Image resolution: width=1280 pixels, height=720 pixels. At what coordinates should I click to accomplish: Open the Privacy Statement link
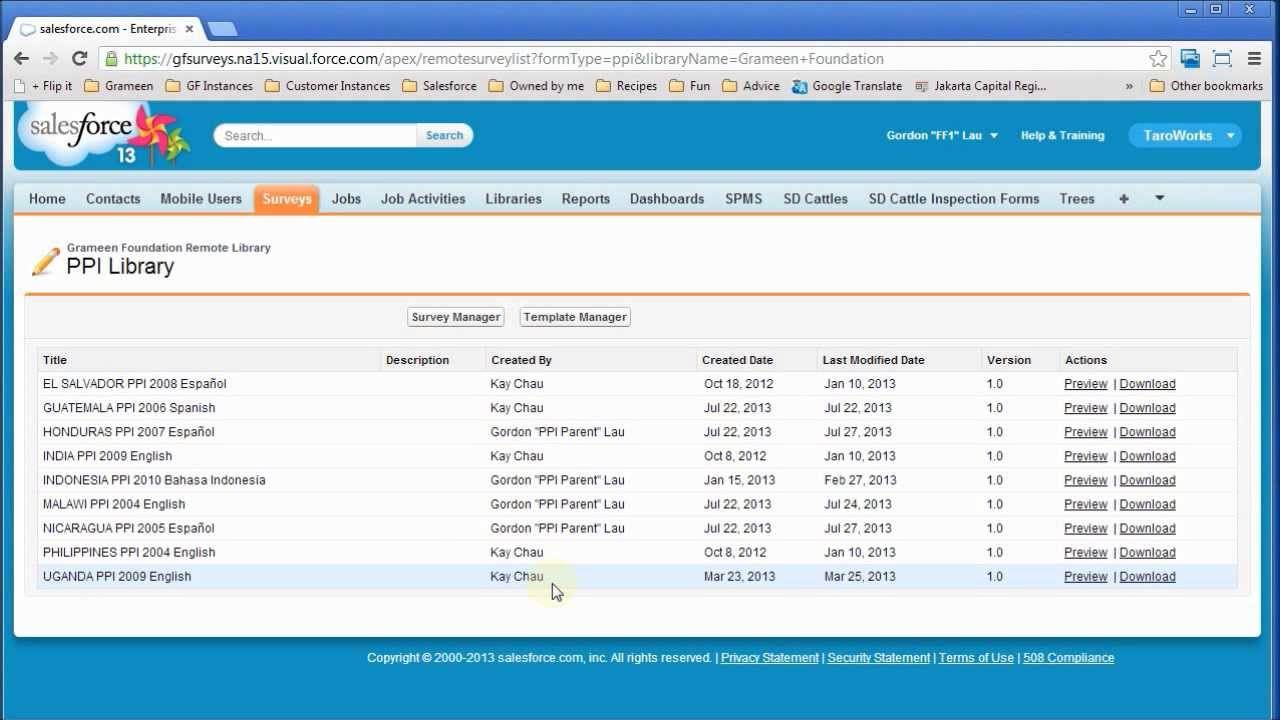coord(770,658)
